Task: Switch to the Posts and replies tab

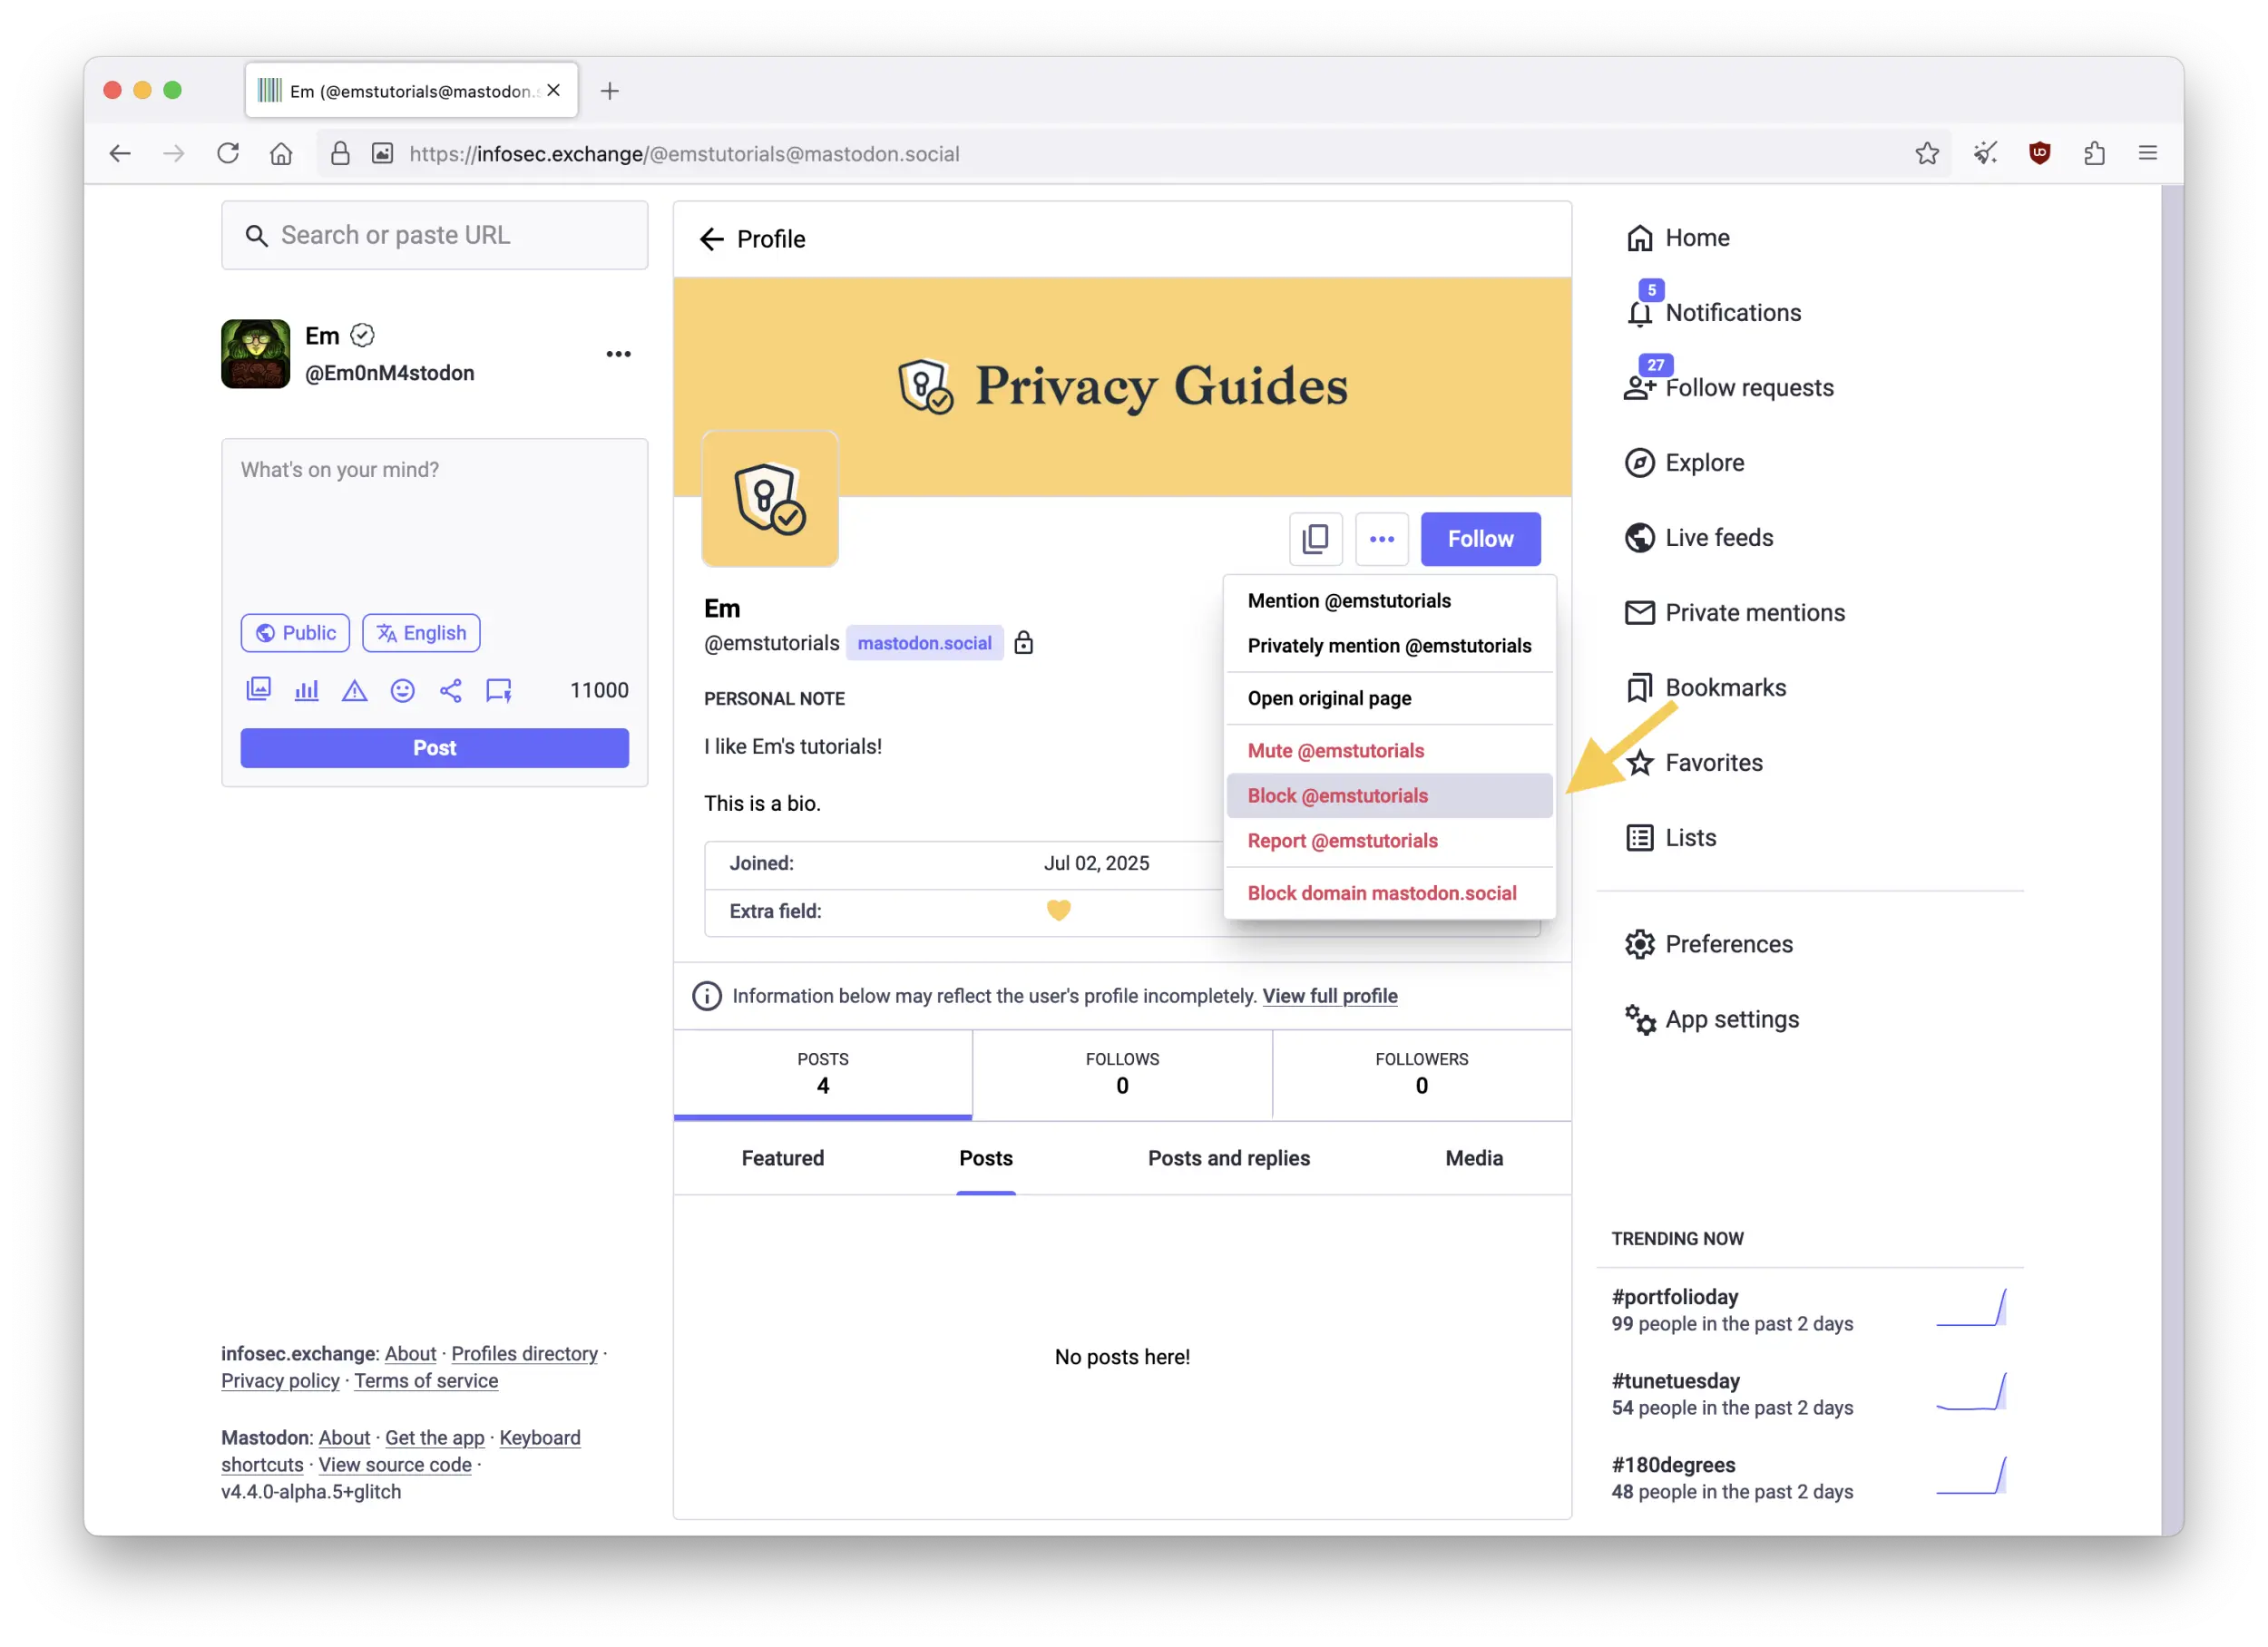Action: coord(1228,1158)
